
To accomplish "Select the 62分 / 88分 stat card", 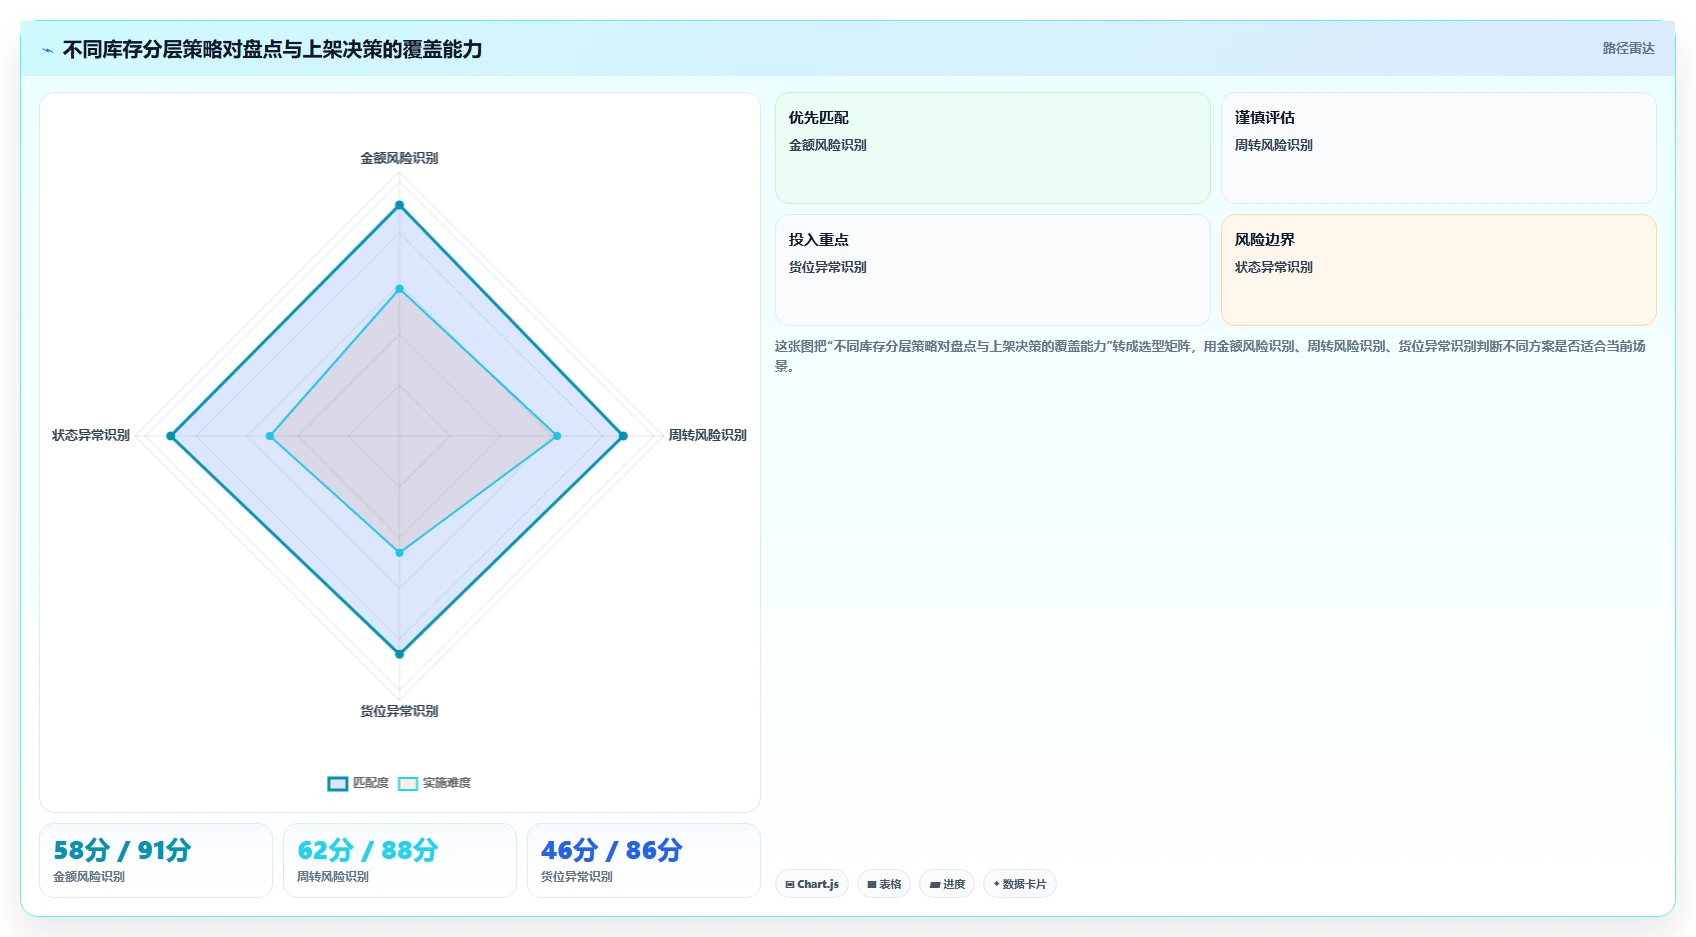I will [x=400, y=861].
